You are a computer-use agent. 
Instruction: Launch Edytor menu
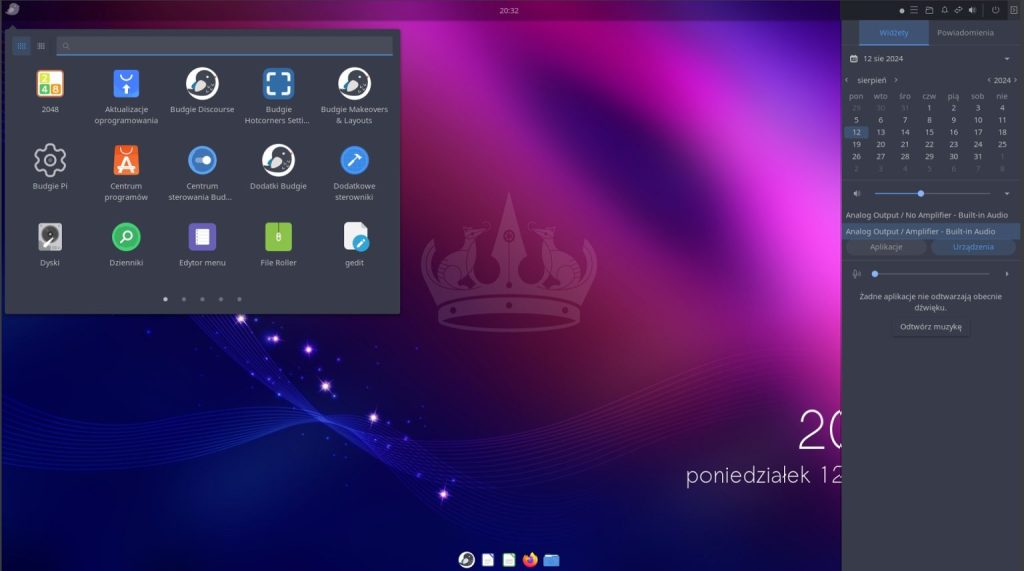click(202, 244)
